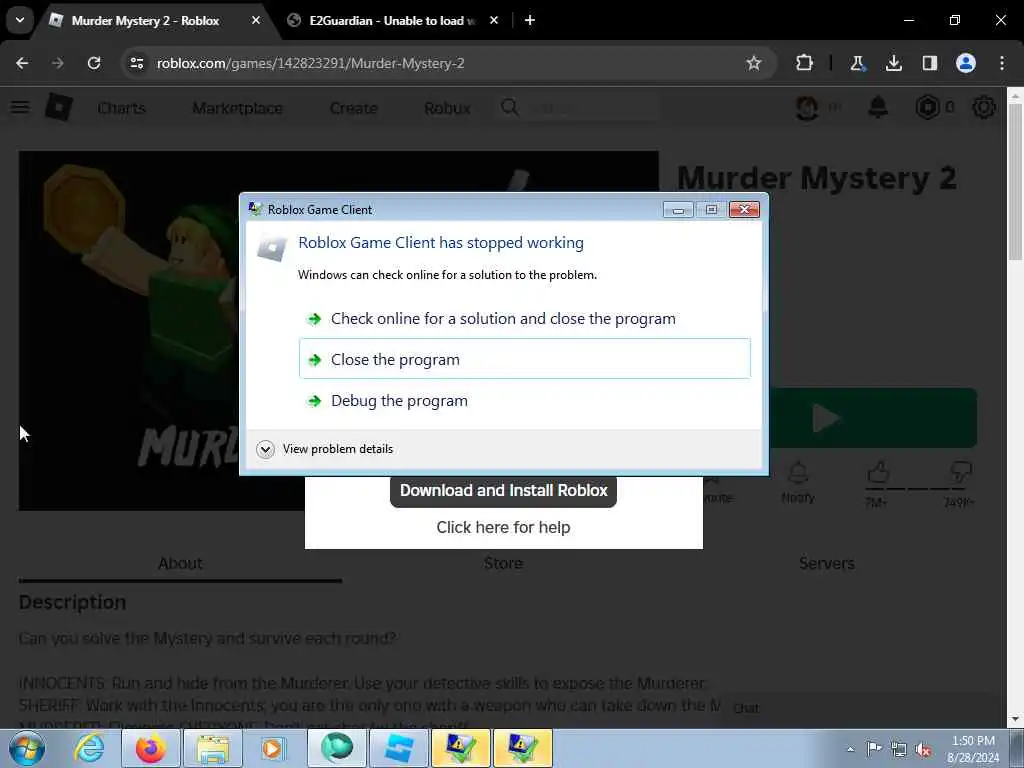
Task: Open Windows Media Player from taskbar
Action: click(272, 748)
